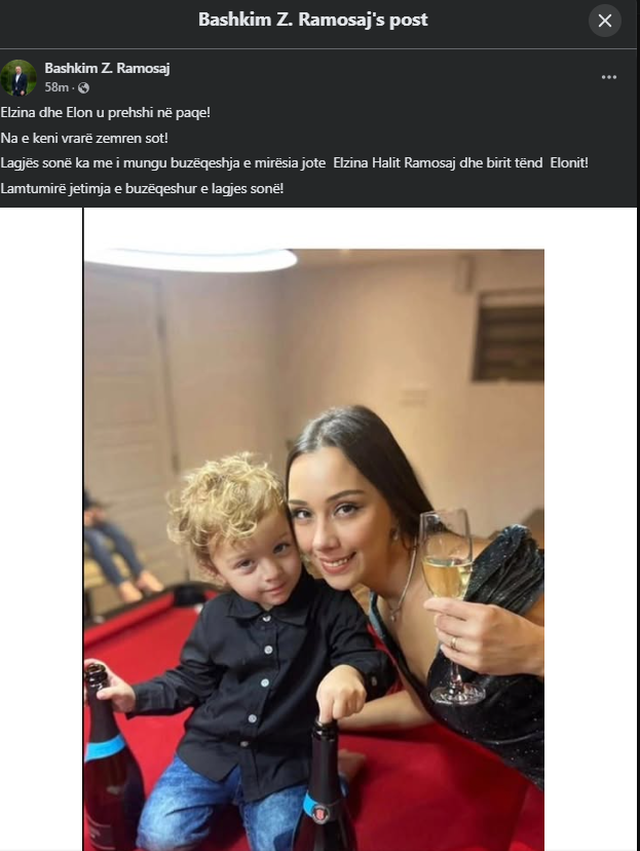Click the "Lamtumirë jetimja e buzëqeshur" line

pos(142,188)
